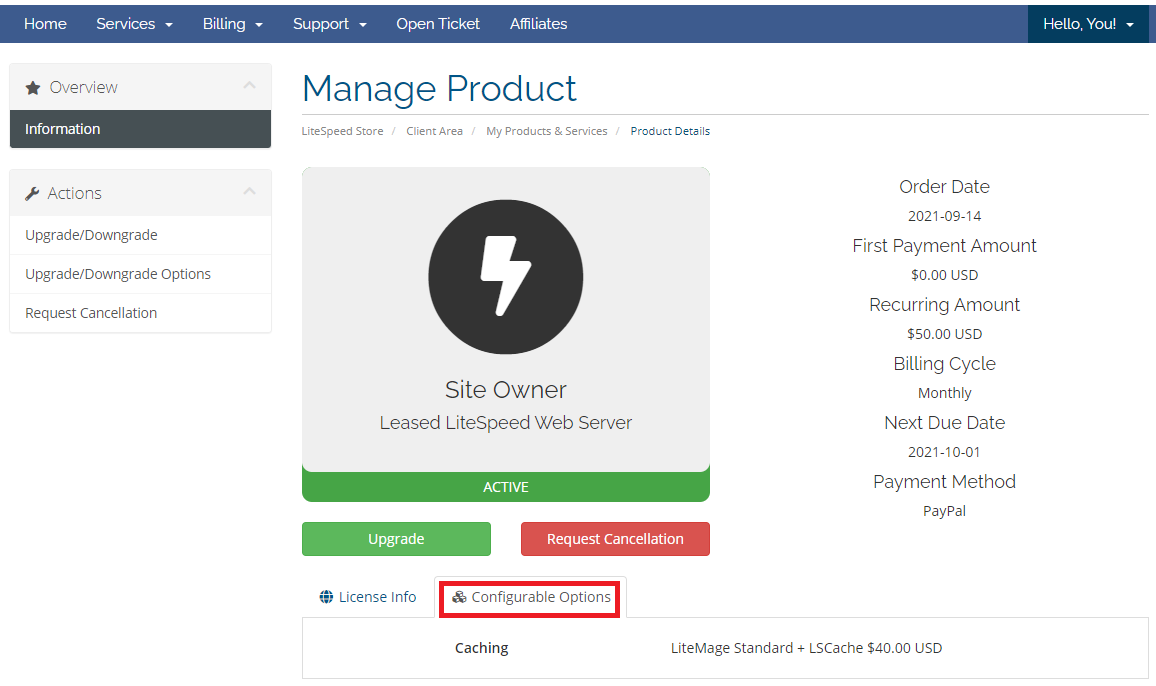
Task: Click the Product Details breadcrumb
Action: 670,131
